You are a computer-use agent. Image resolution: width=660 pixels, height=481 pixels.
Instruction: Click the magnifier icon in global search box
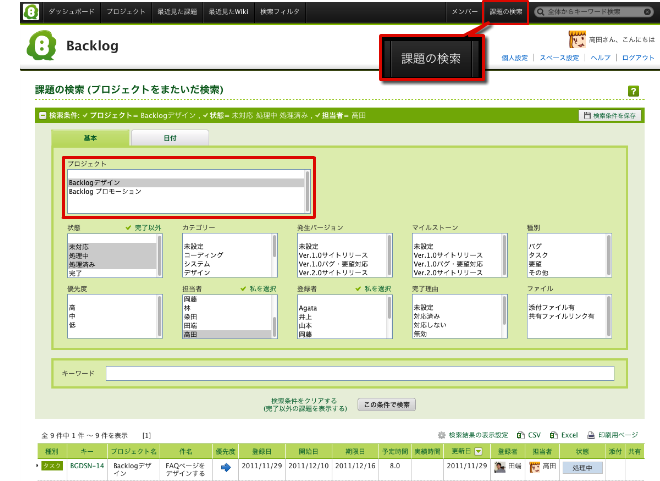coord(540,12)
